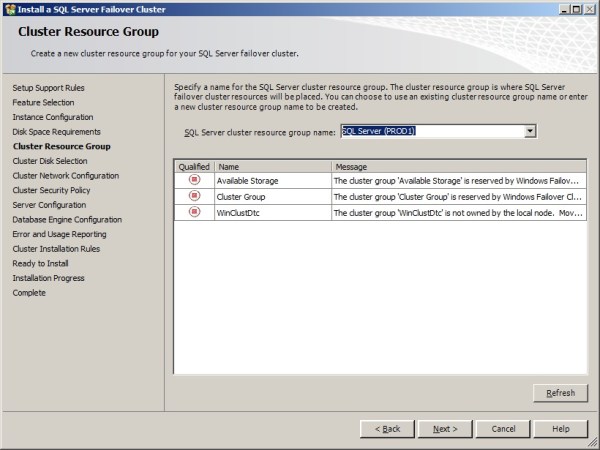Screen dimensions: 600x450
Task: Select the Available Storage row name
Action: pos(248,181)
